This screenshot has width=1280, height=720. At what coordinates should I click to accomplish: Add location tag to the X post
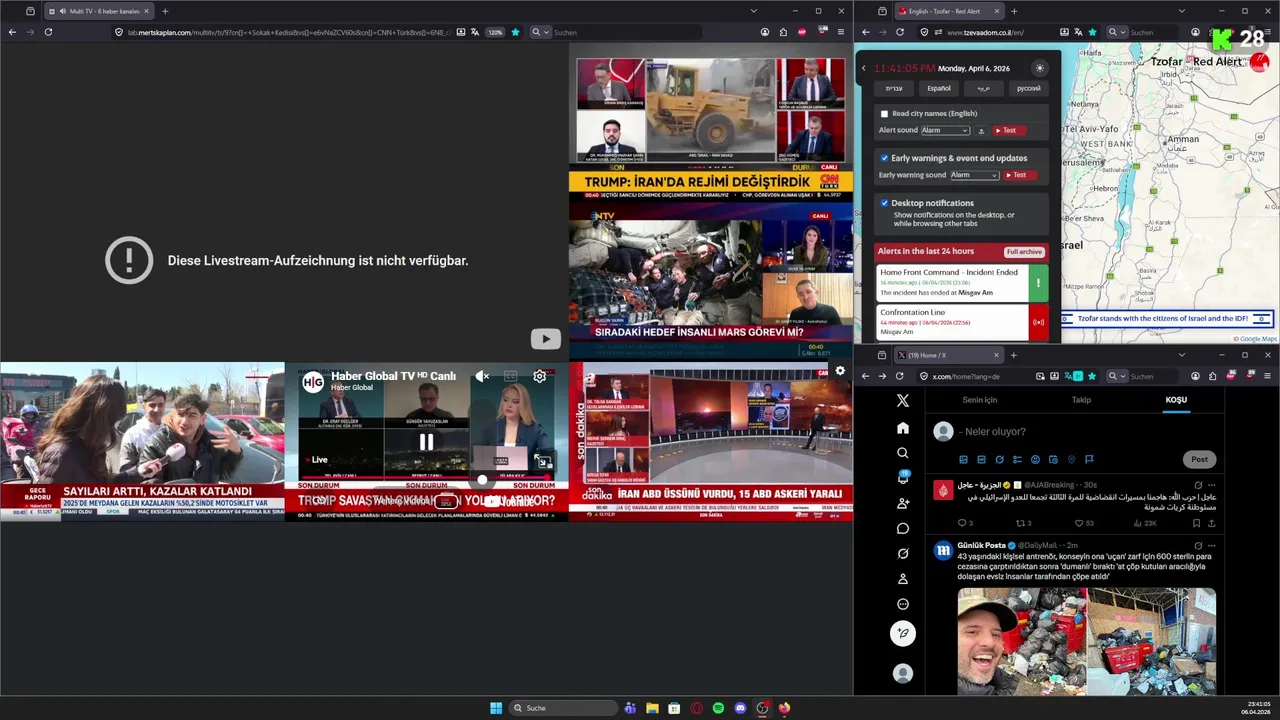click(1071, 460)
